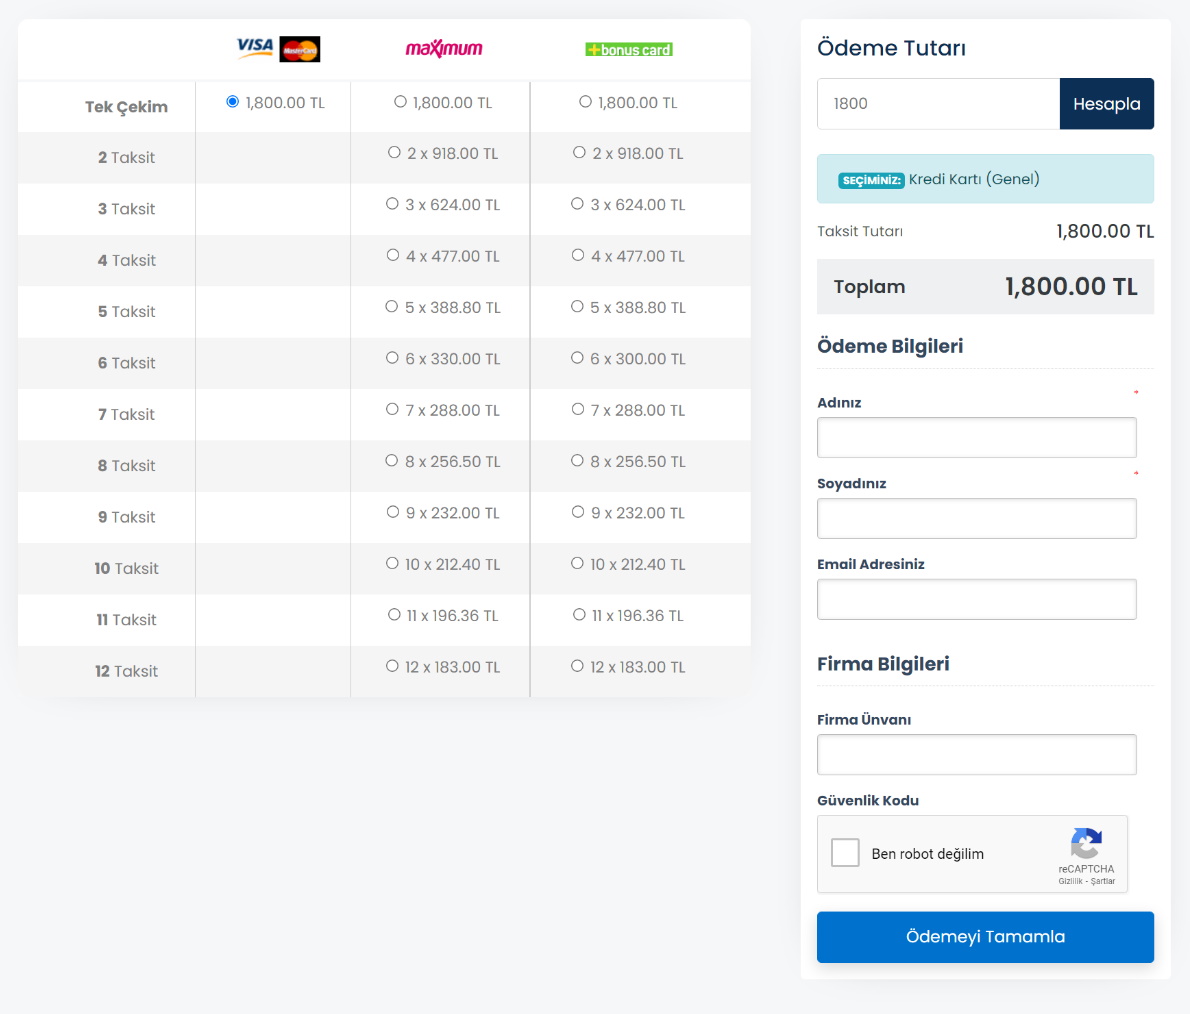Click the Firma Ünvanı input field
This screenshot has height=1014, width=1190.
point(976,755)
